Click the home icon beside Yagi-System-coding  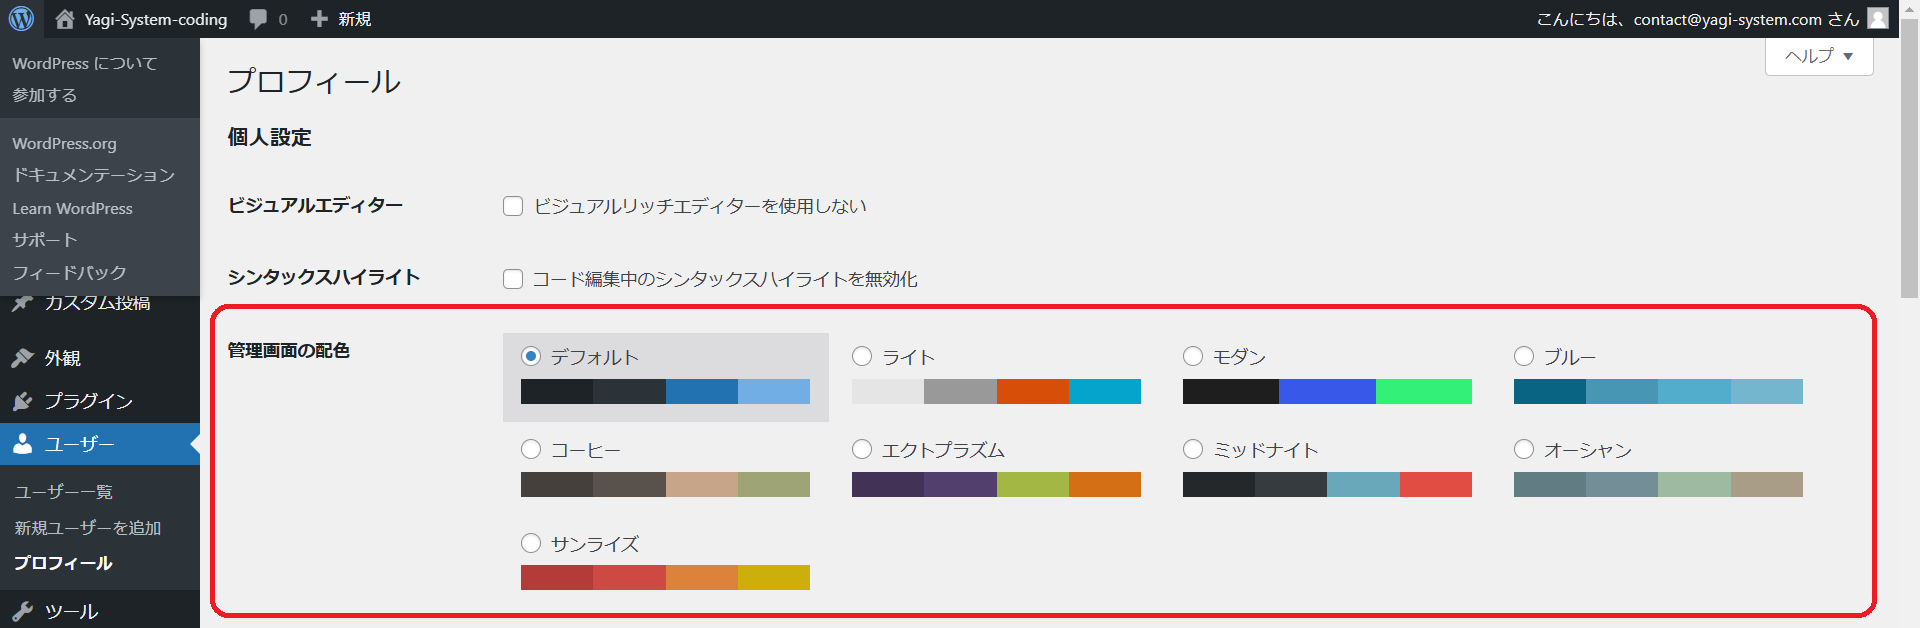point(65,19)
